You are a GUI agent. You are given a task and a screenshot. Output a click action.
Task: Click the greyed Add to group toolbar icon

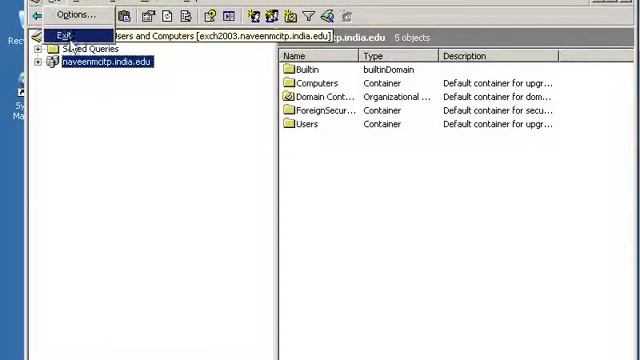point(347,16)
